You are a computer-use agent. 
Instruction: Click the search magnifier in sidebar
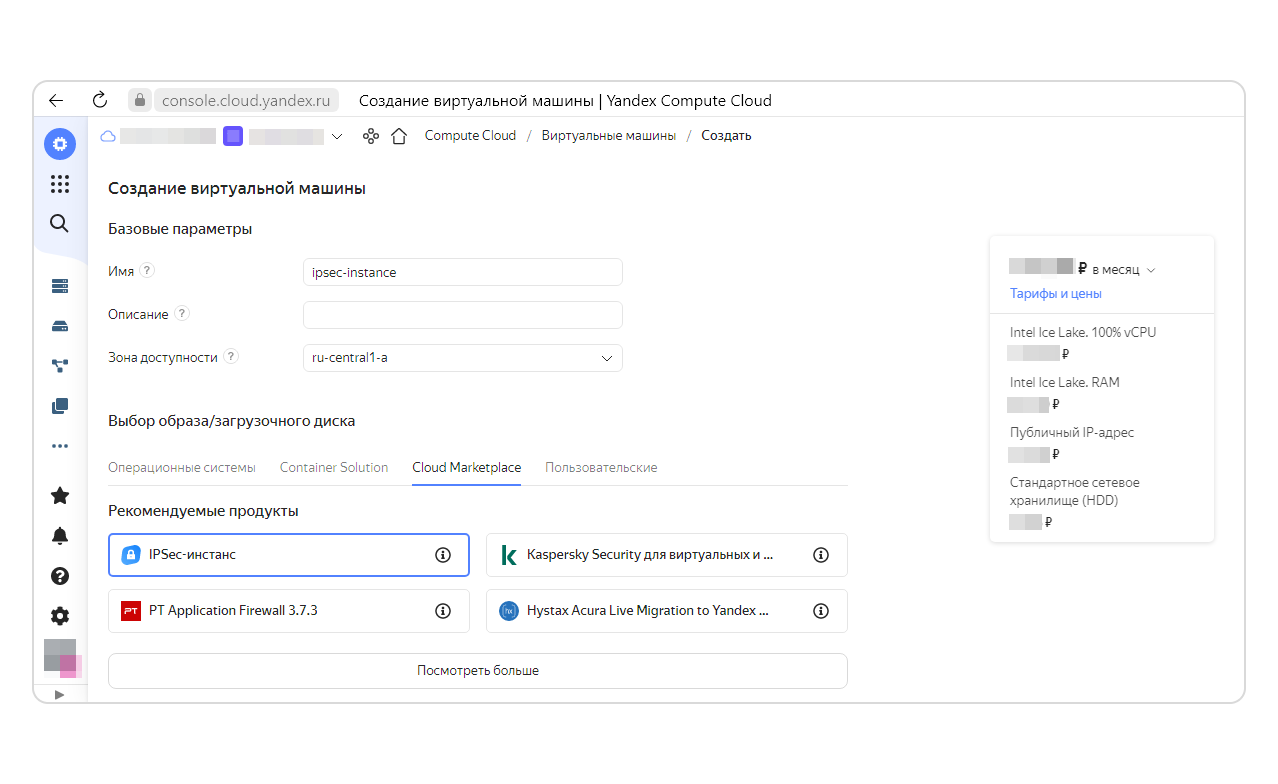tap(60, 223)
